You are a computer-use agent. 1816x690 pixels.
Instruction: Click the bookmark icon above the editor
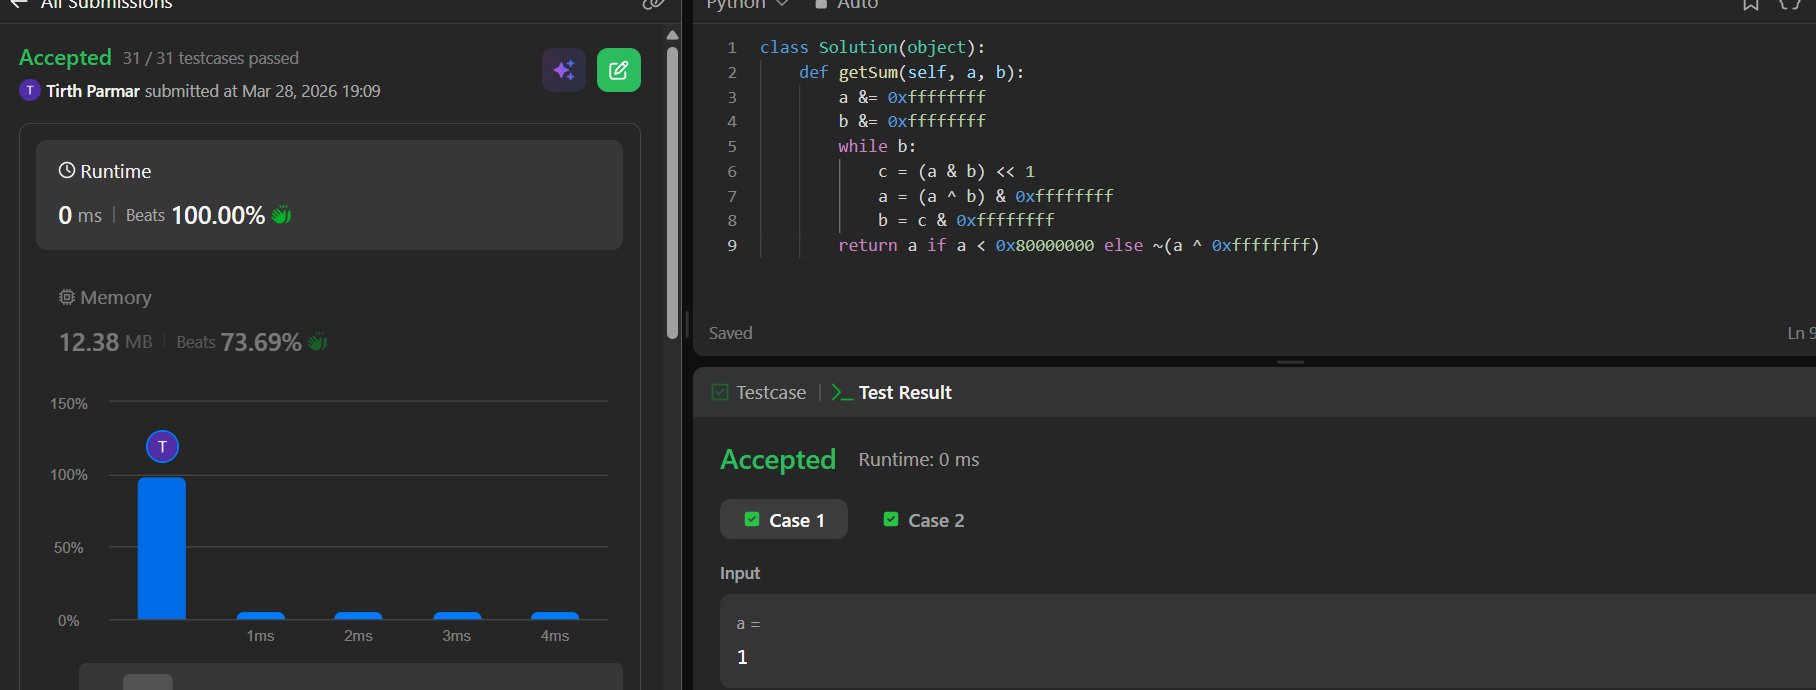click(x=1751, y=5)
